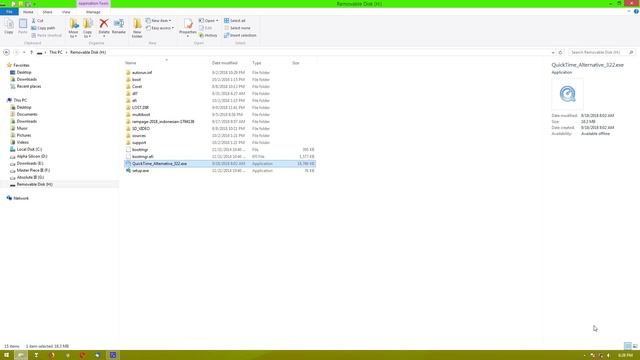The width and height of the screenshot is (640, 360).
Task: Open Music under This PC
Action: click(x=22, y=128)
